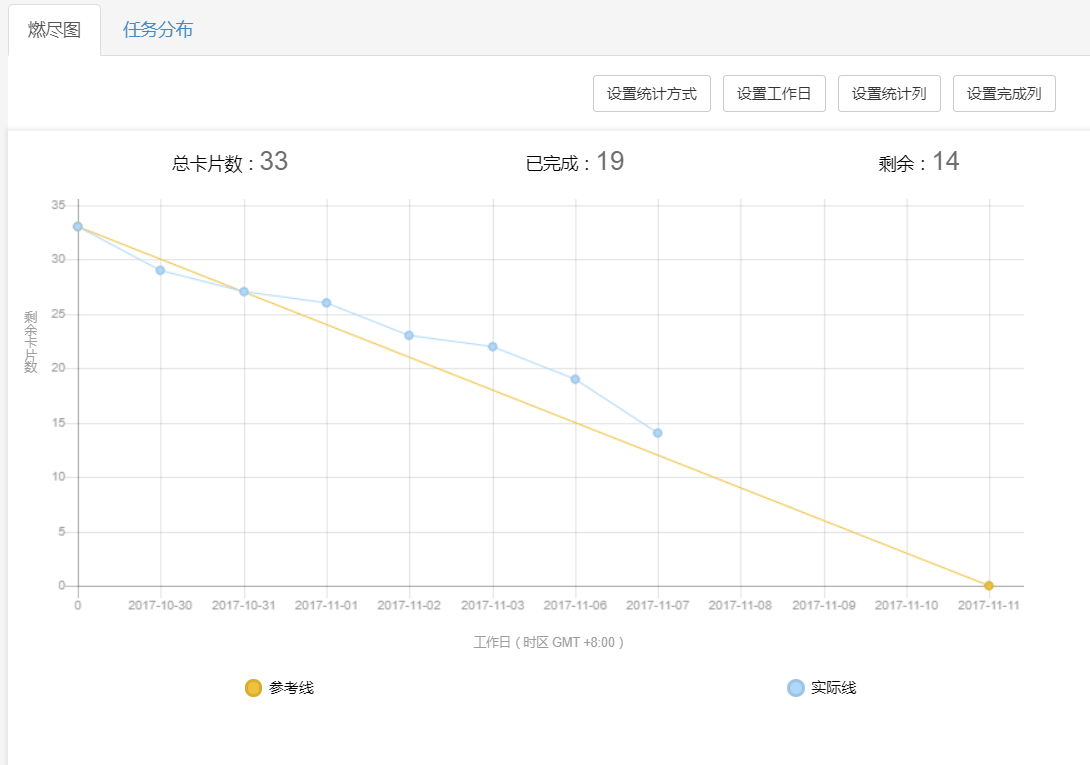Click the 剩余卡片数 vertical axis title
The height and width of the screenshot is (765, 1090).
(x=31, y=342)
